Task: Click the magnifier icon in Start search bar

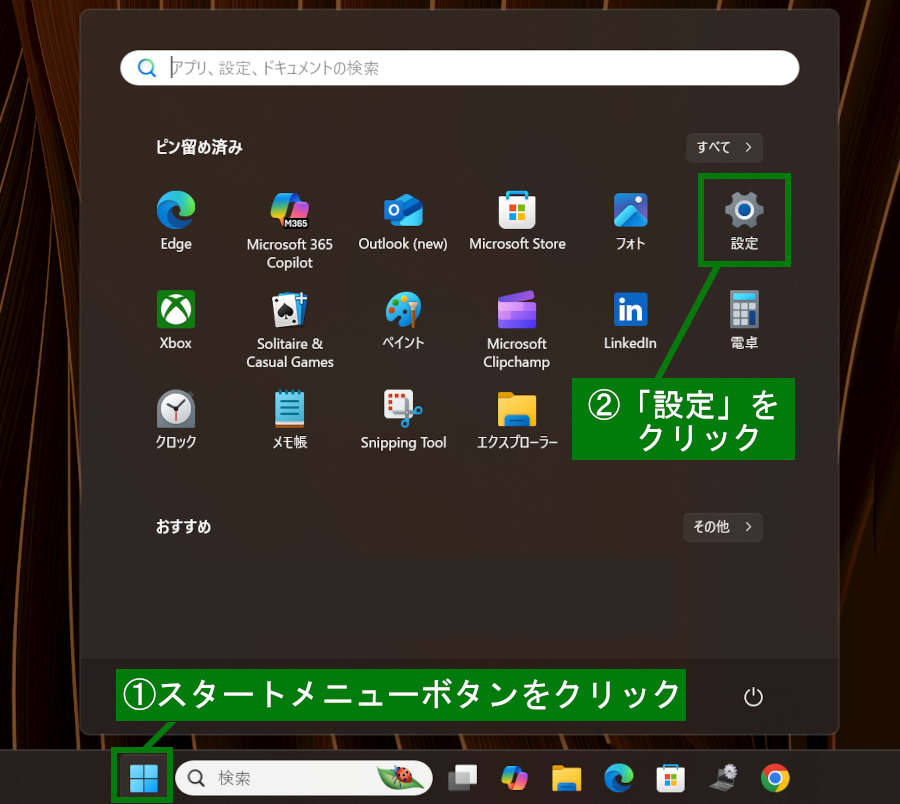Action: [x=147, y=68]
